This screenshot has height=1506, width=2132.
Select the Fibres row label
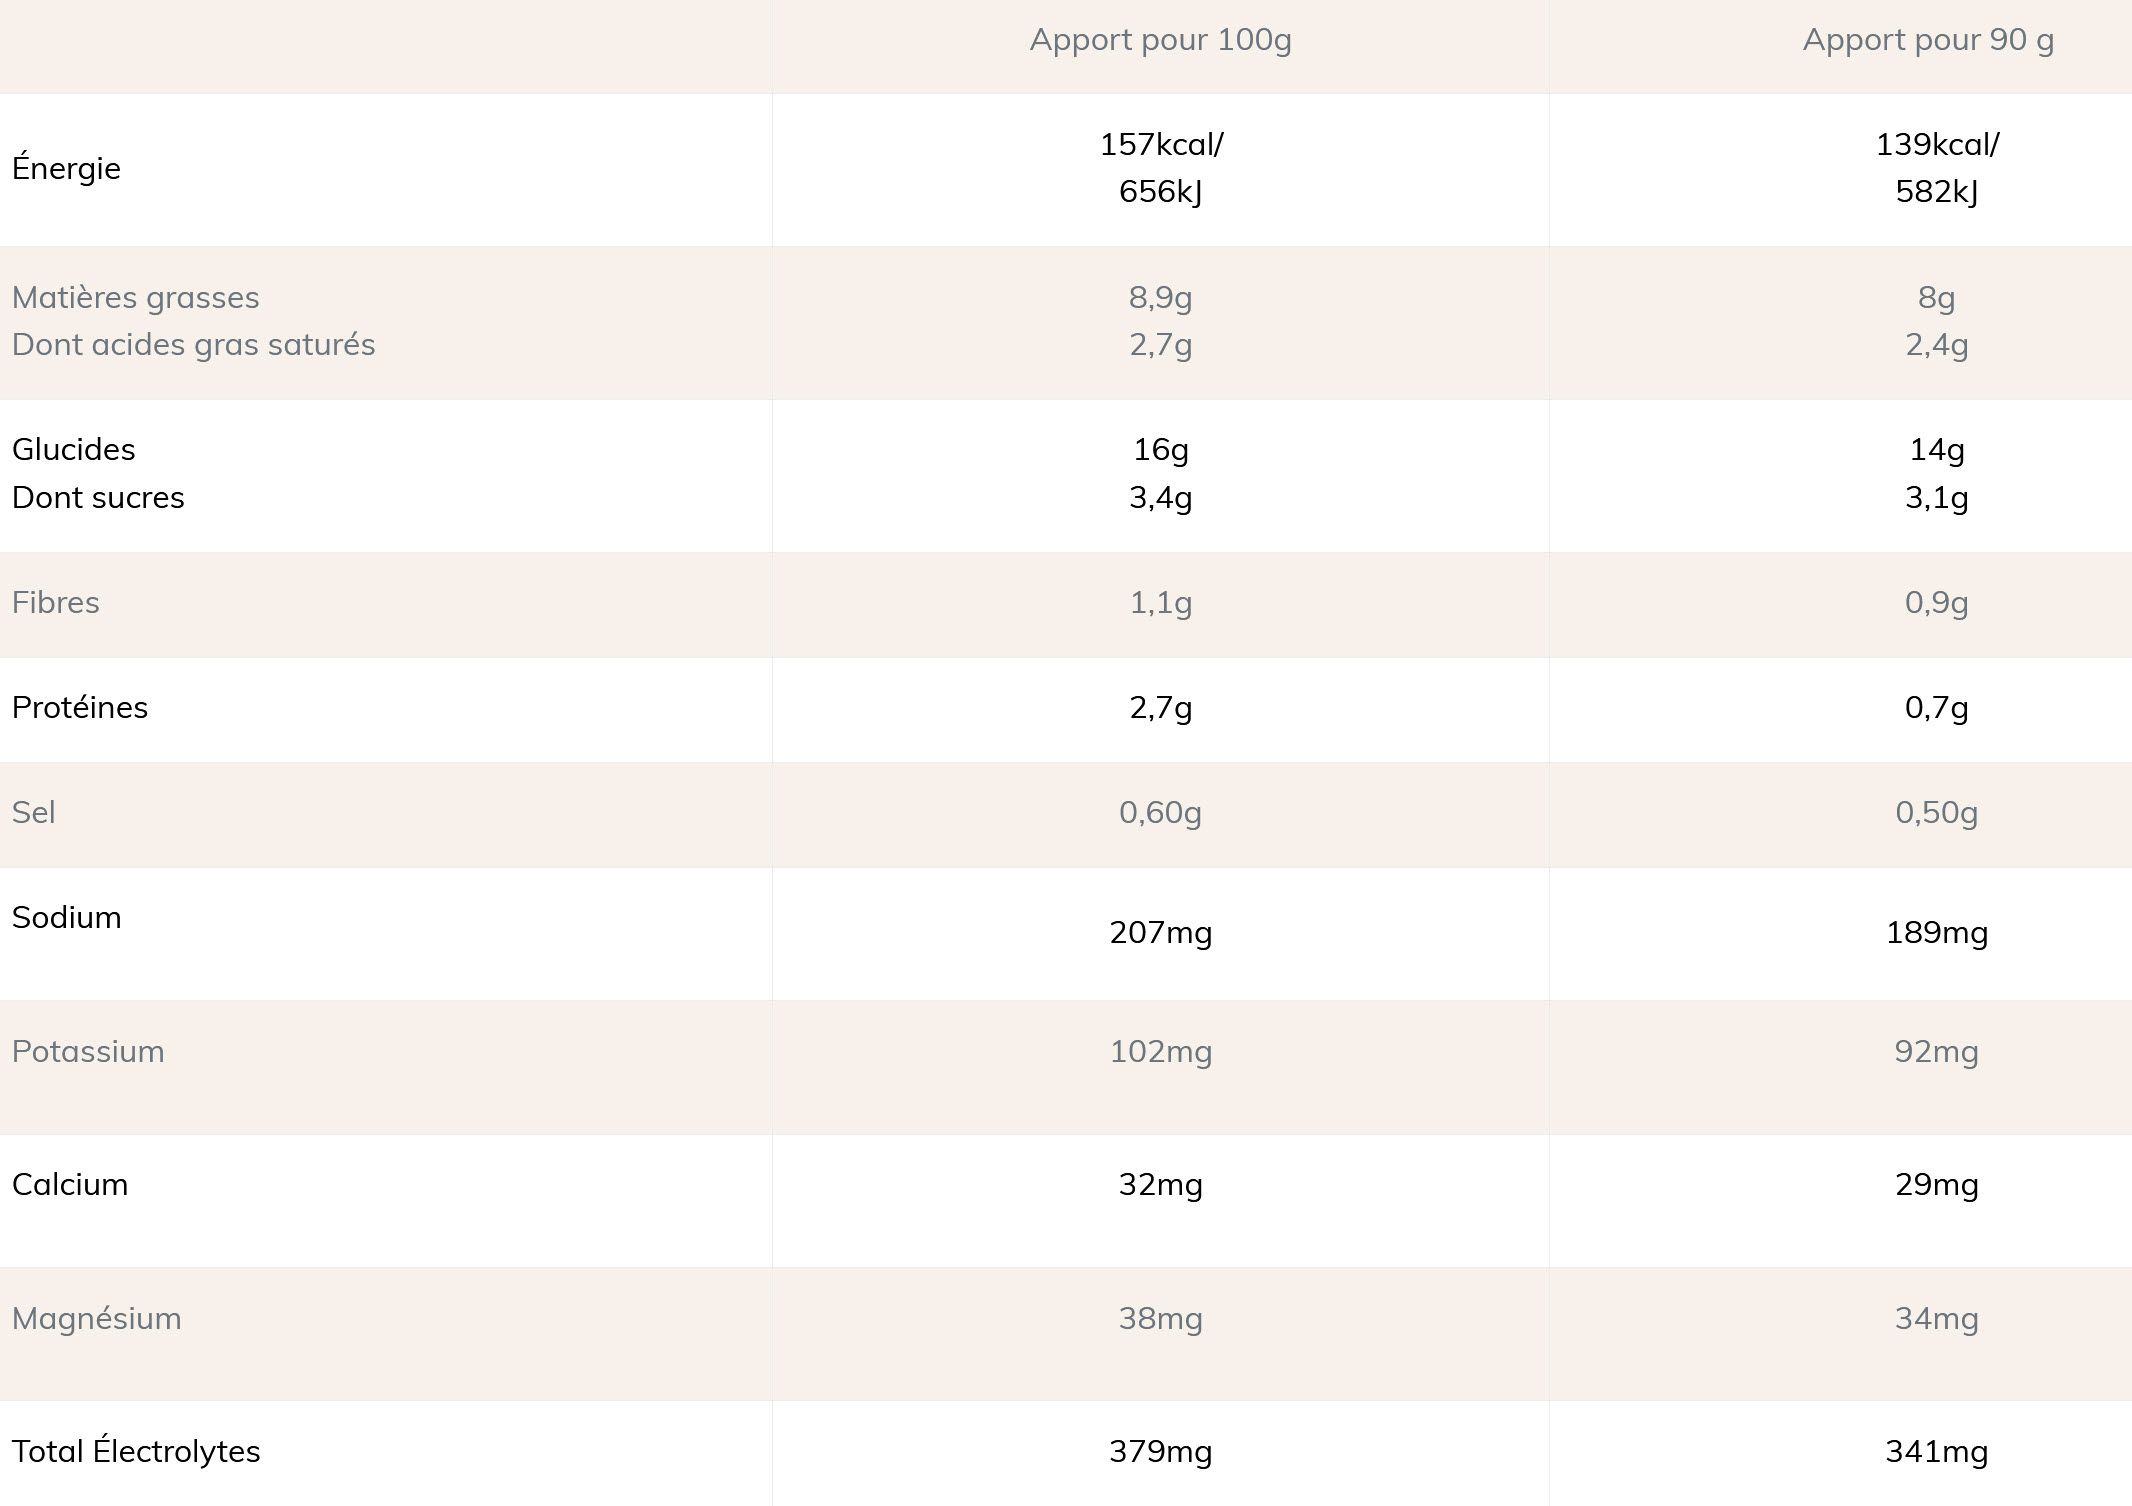[56, 602]
